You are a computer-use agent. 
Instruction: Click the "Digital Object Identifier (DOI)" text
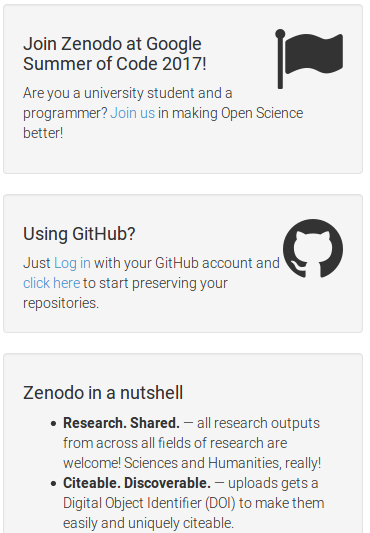[x=149, y=503]
